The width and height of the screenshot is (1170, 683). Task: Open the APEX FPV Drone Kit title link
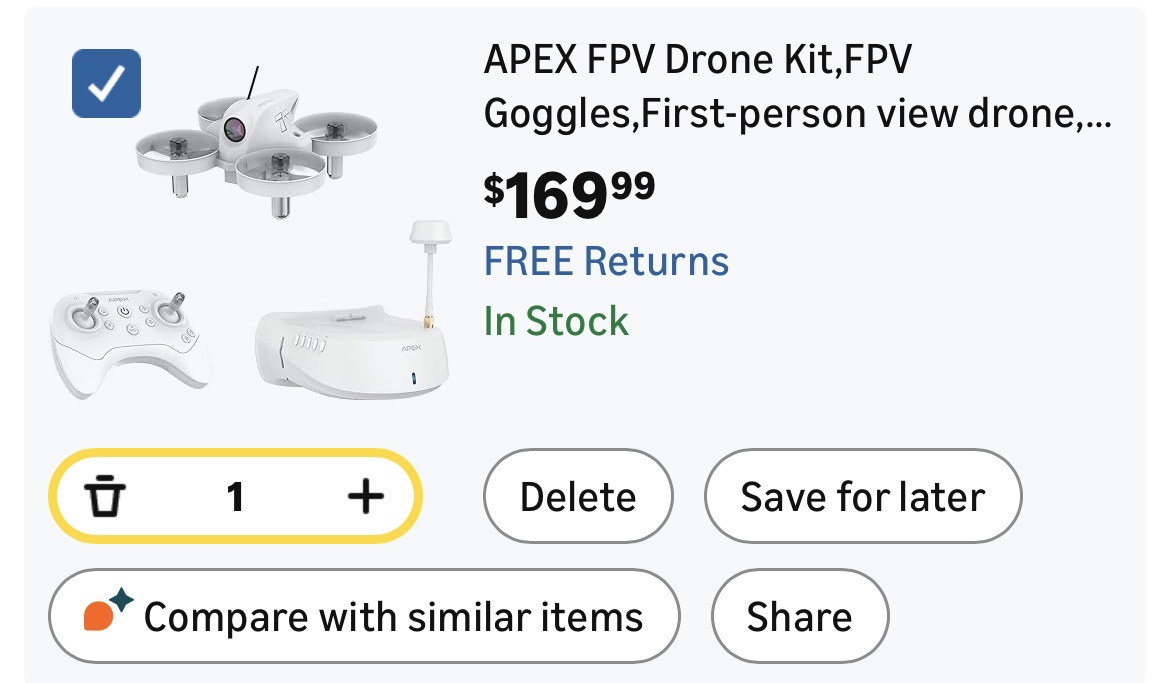(798, 86)
